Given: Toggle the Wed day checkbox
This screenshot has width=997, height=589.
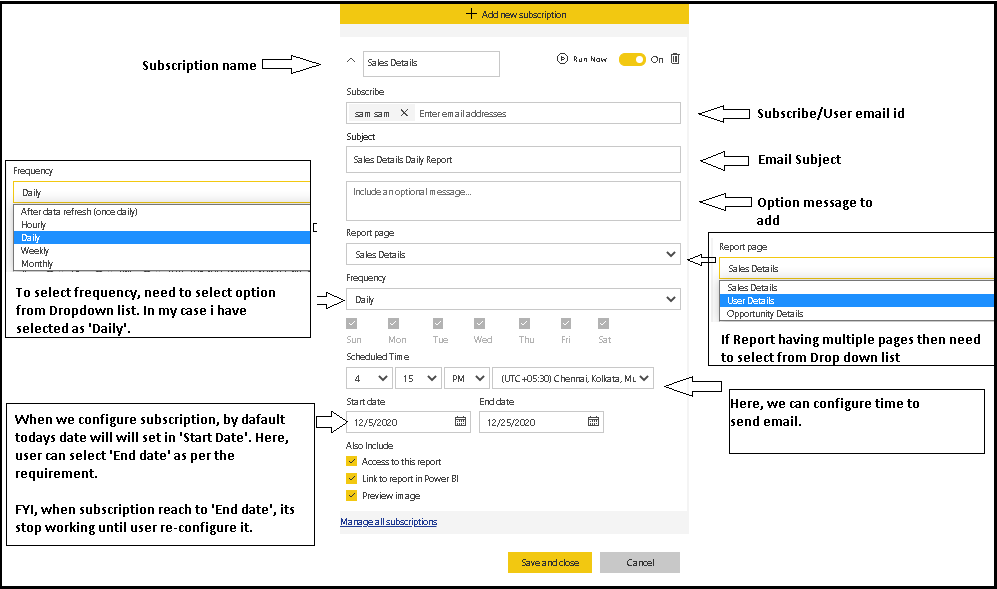Looking at the screenshot, I should point(479,323).
